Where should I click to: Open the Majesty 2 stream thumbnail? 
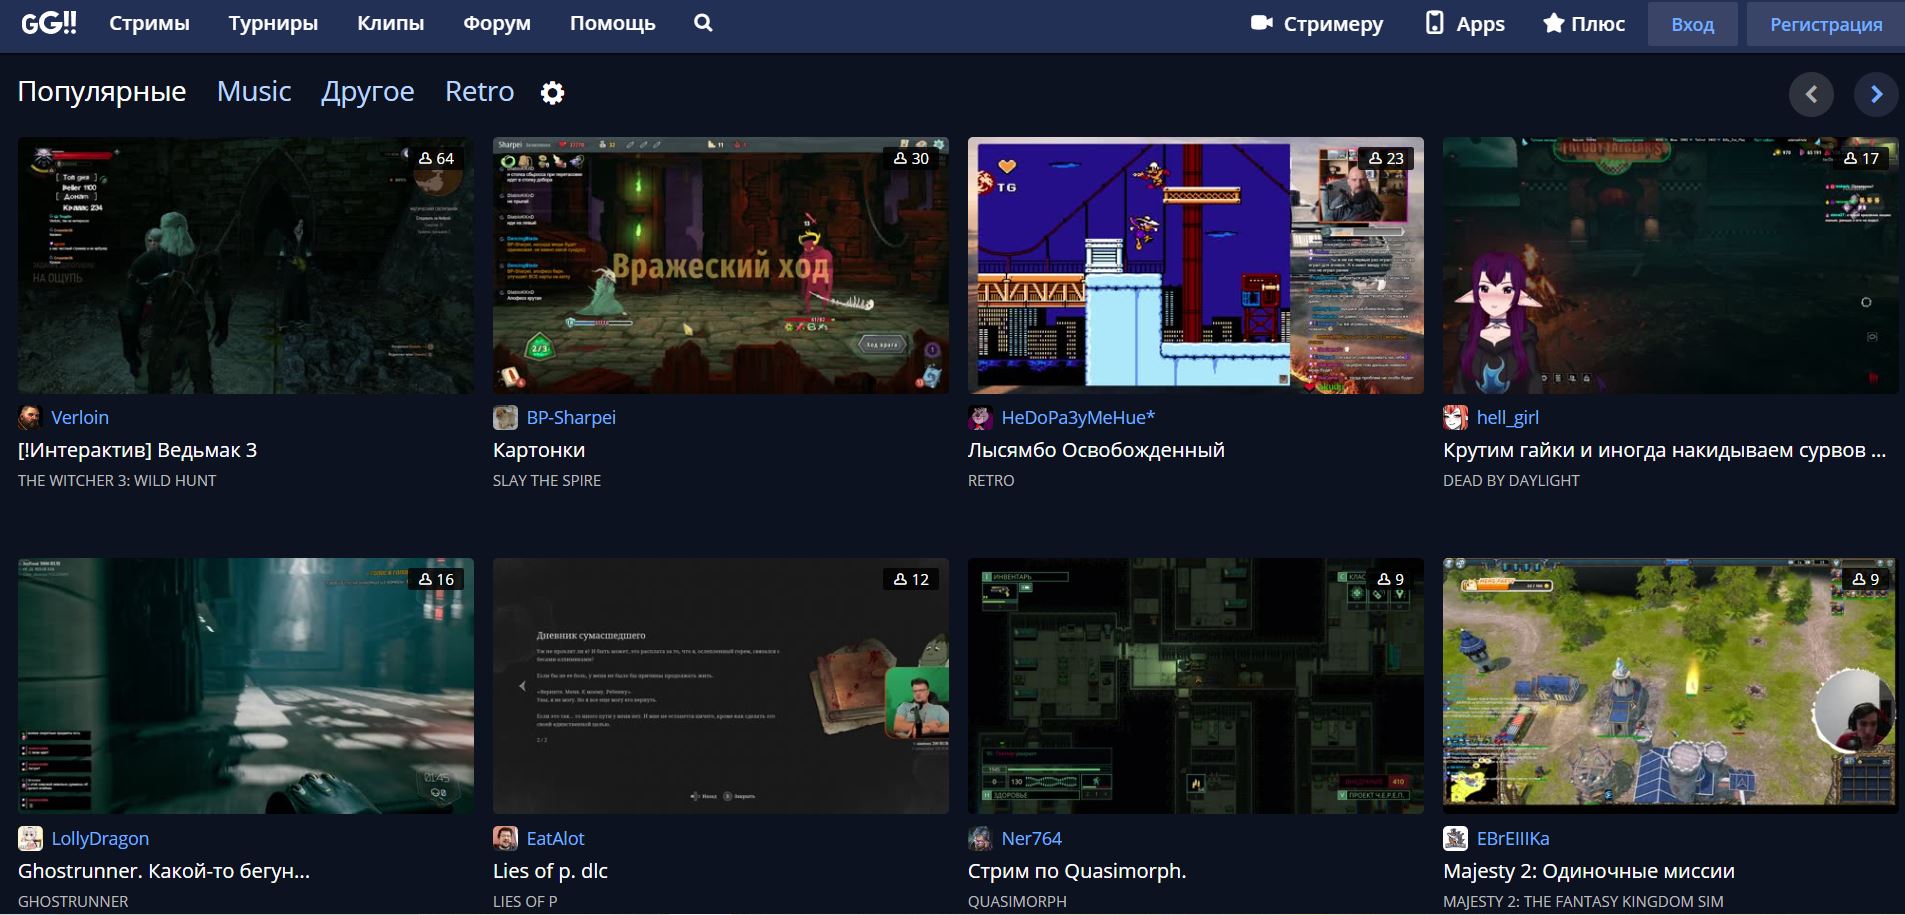1671,686
